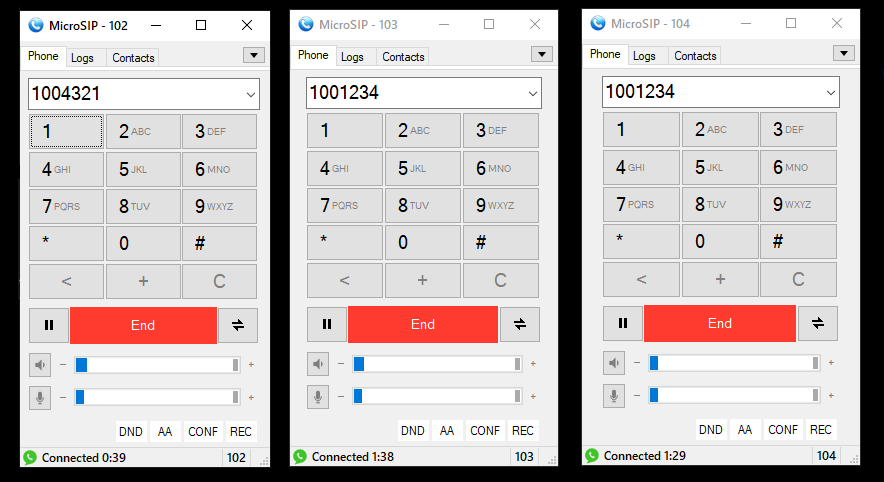Click microphone level slider in MicroSIP 103
Image resolution: width=884 pixels, height=482 pixels.
click(437, 396)
